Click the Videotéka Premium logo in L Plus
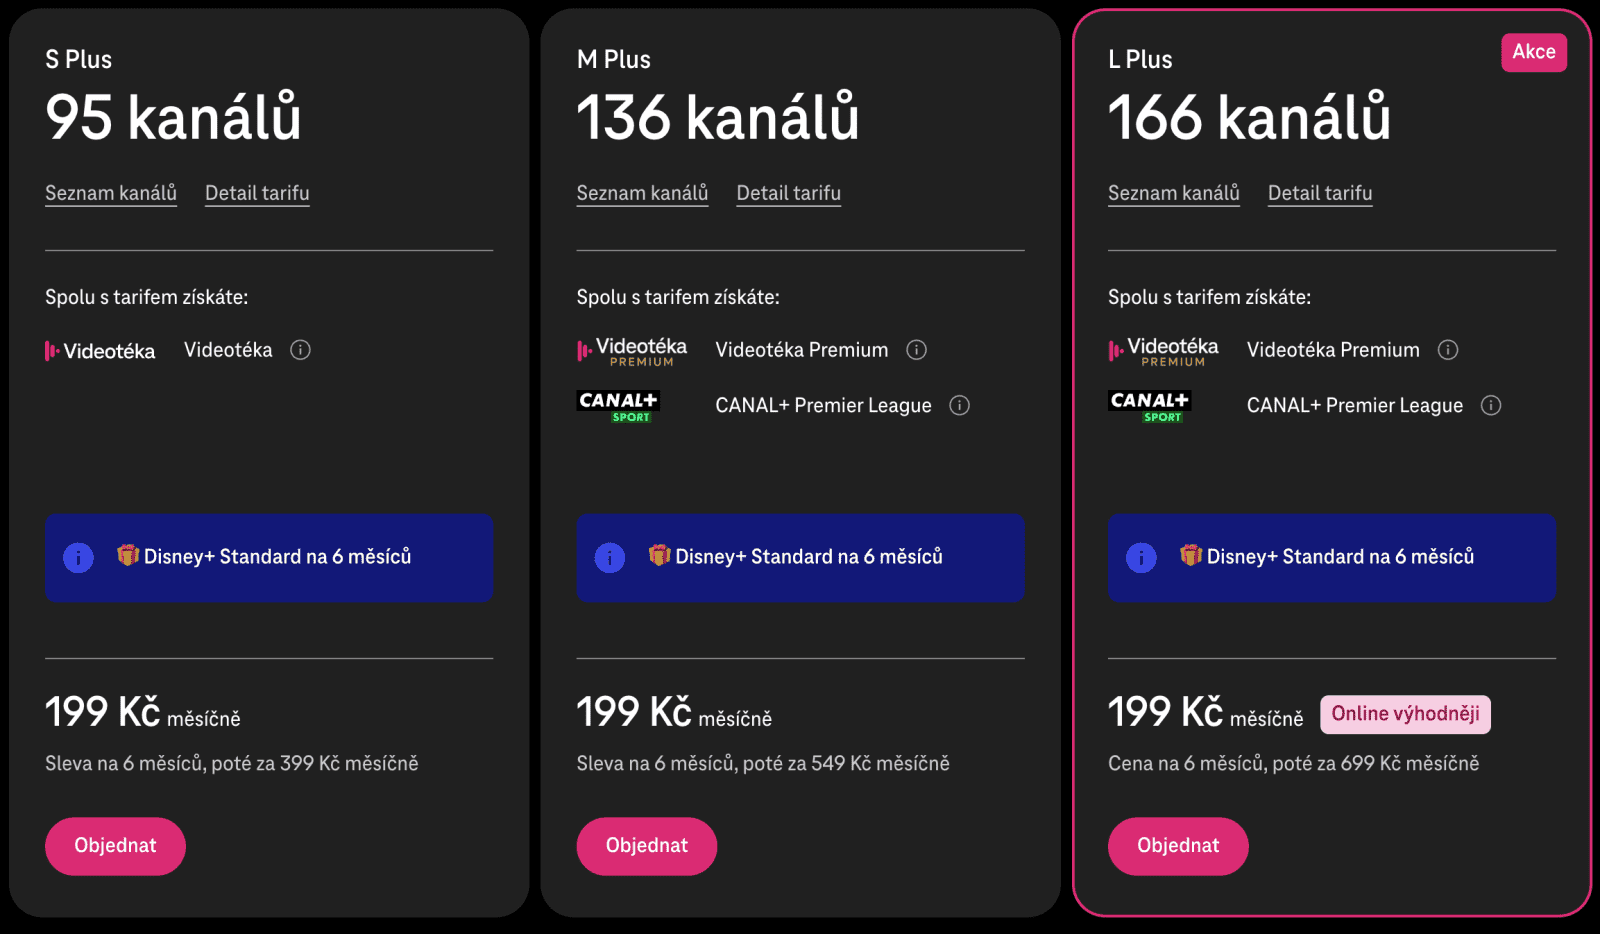1600x934 pixels. click(1164, 351)
